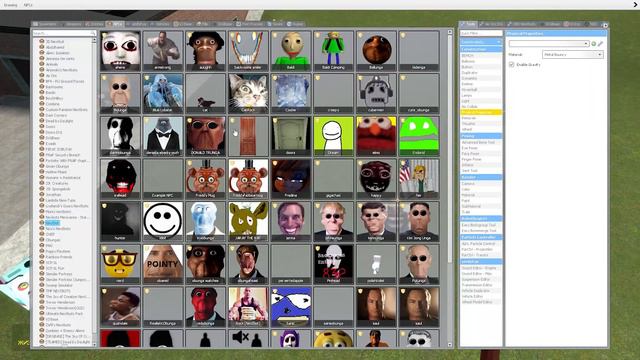Viewport: 640px width, 360px height.
Task: Click the NPC category search field
Action: [64, 33]
